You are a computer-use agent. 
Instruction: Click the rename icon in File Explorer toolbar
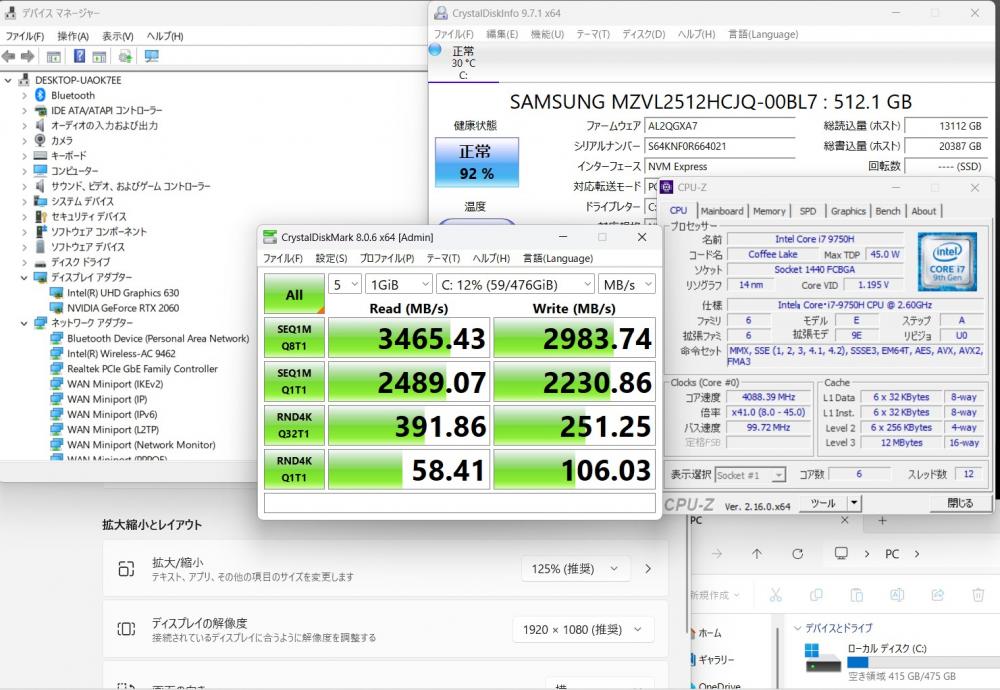pos(897,595)
